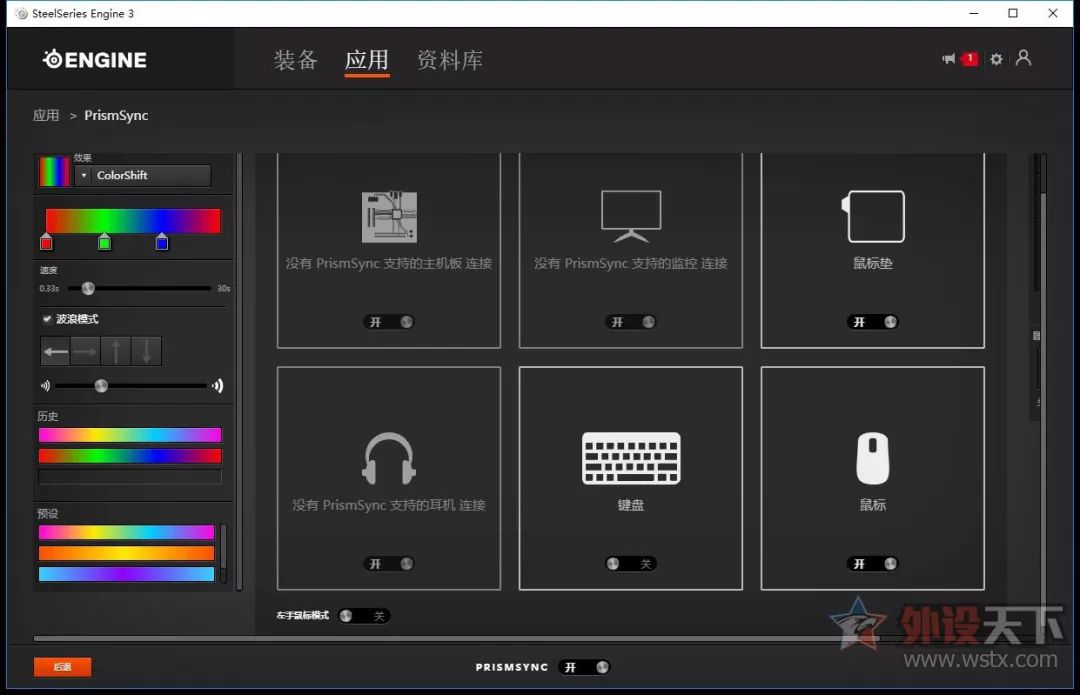Select the motherboard device icon
1080x695 pixels.
point(389,217)
